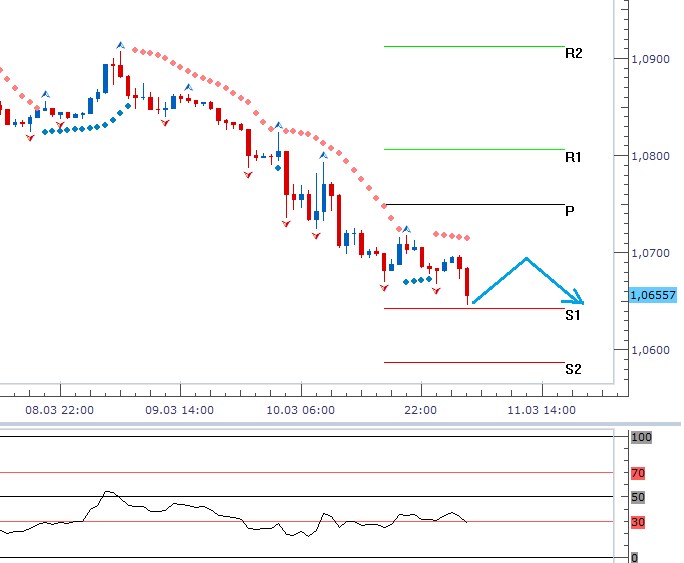Click the 50 oscillator midline label
This screenshot has width=684, height=563.
638,497
